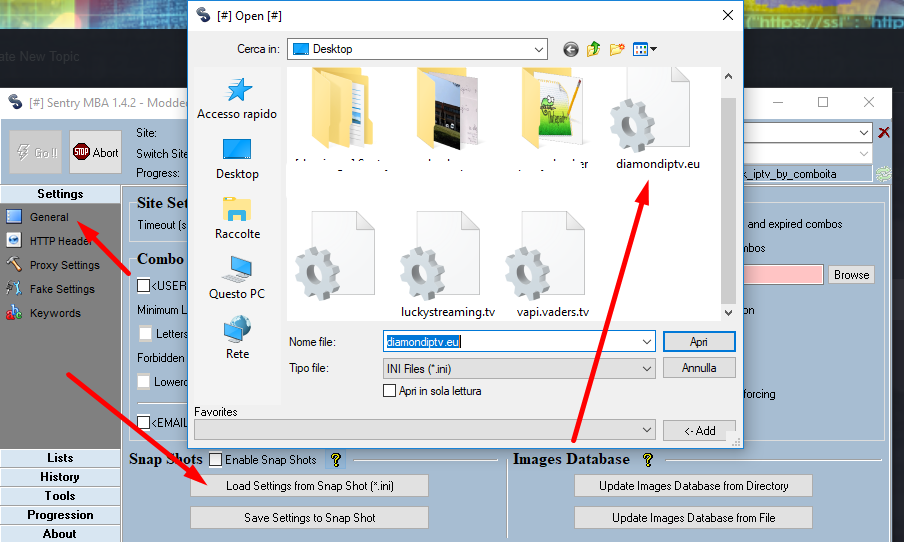Open the folder containing photo pages
Viewport: 904px width, 542px height.
pyautogui.click(x=447, y=110)
